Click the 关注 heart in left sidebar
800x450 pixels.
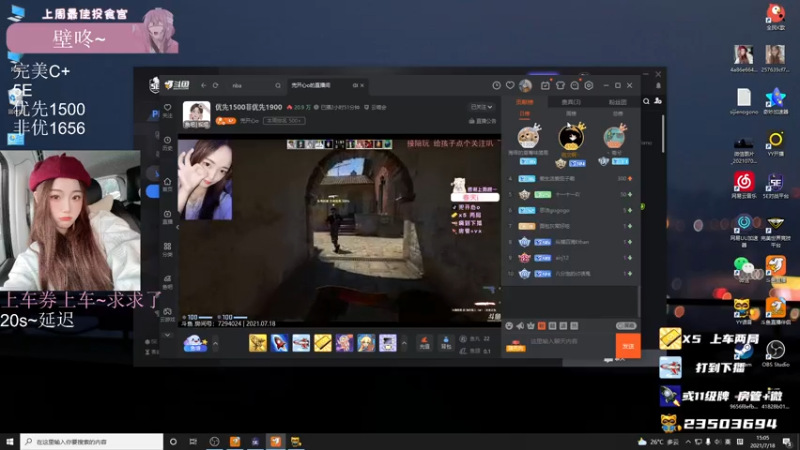click(167, 110)
